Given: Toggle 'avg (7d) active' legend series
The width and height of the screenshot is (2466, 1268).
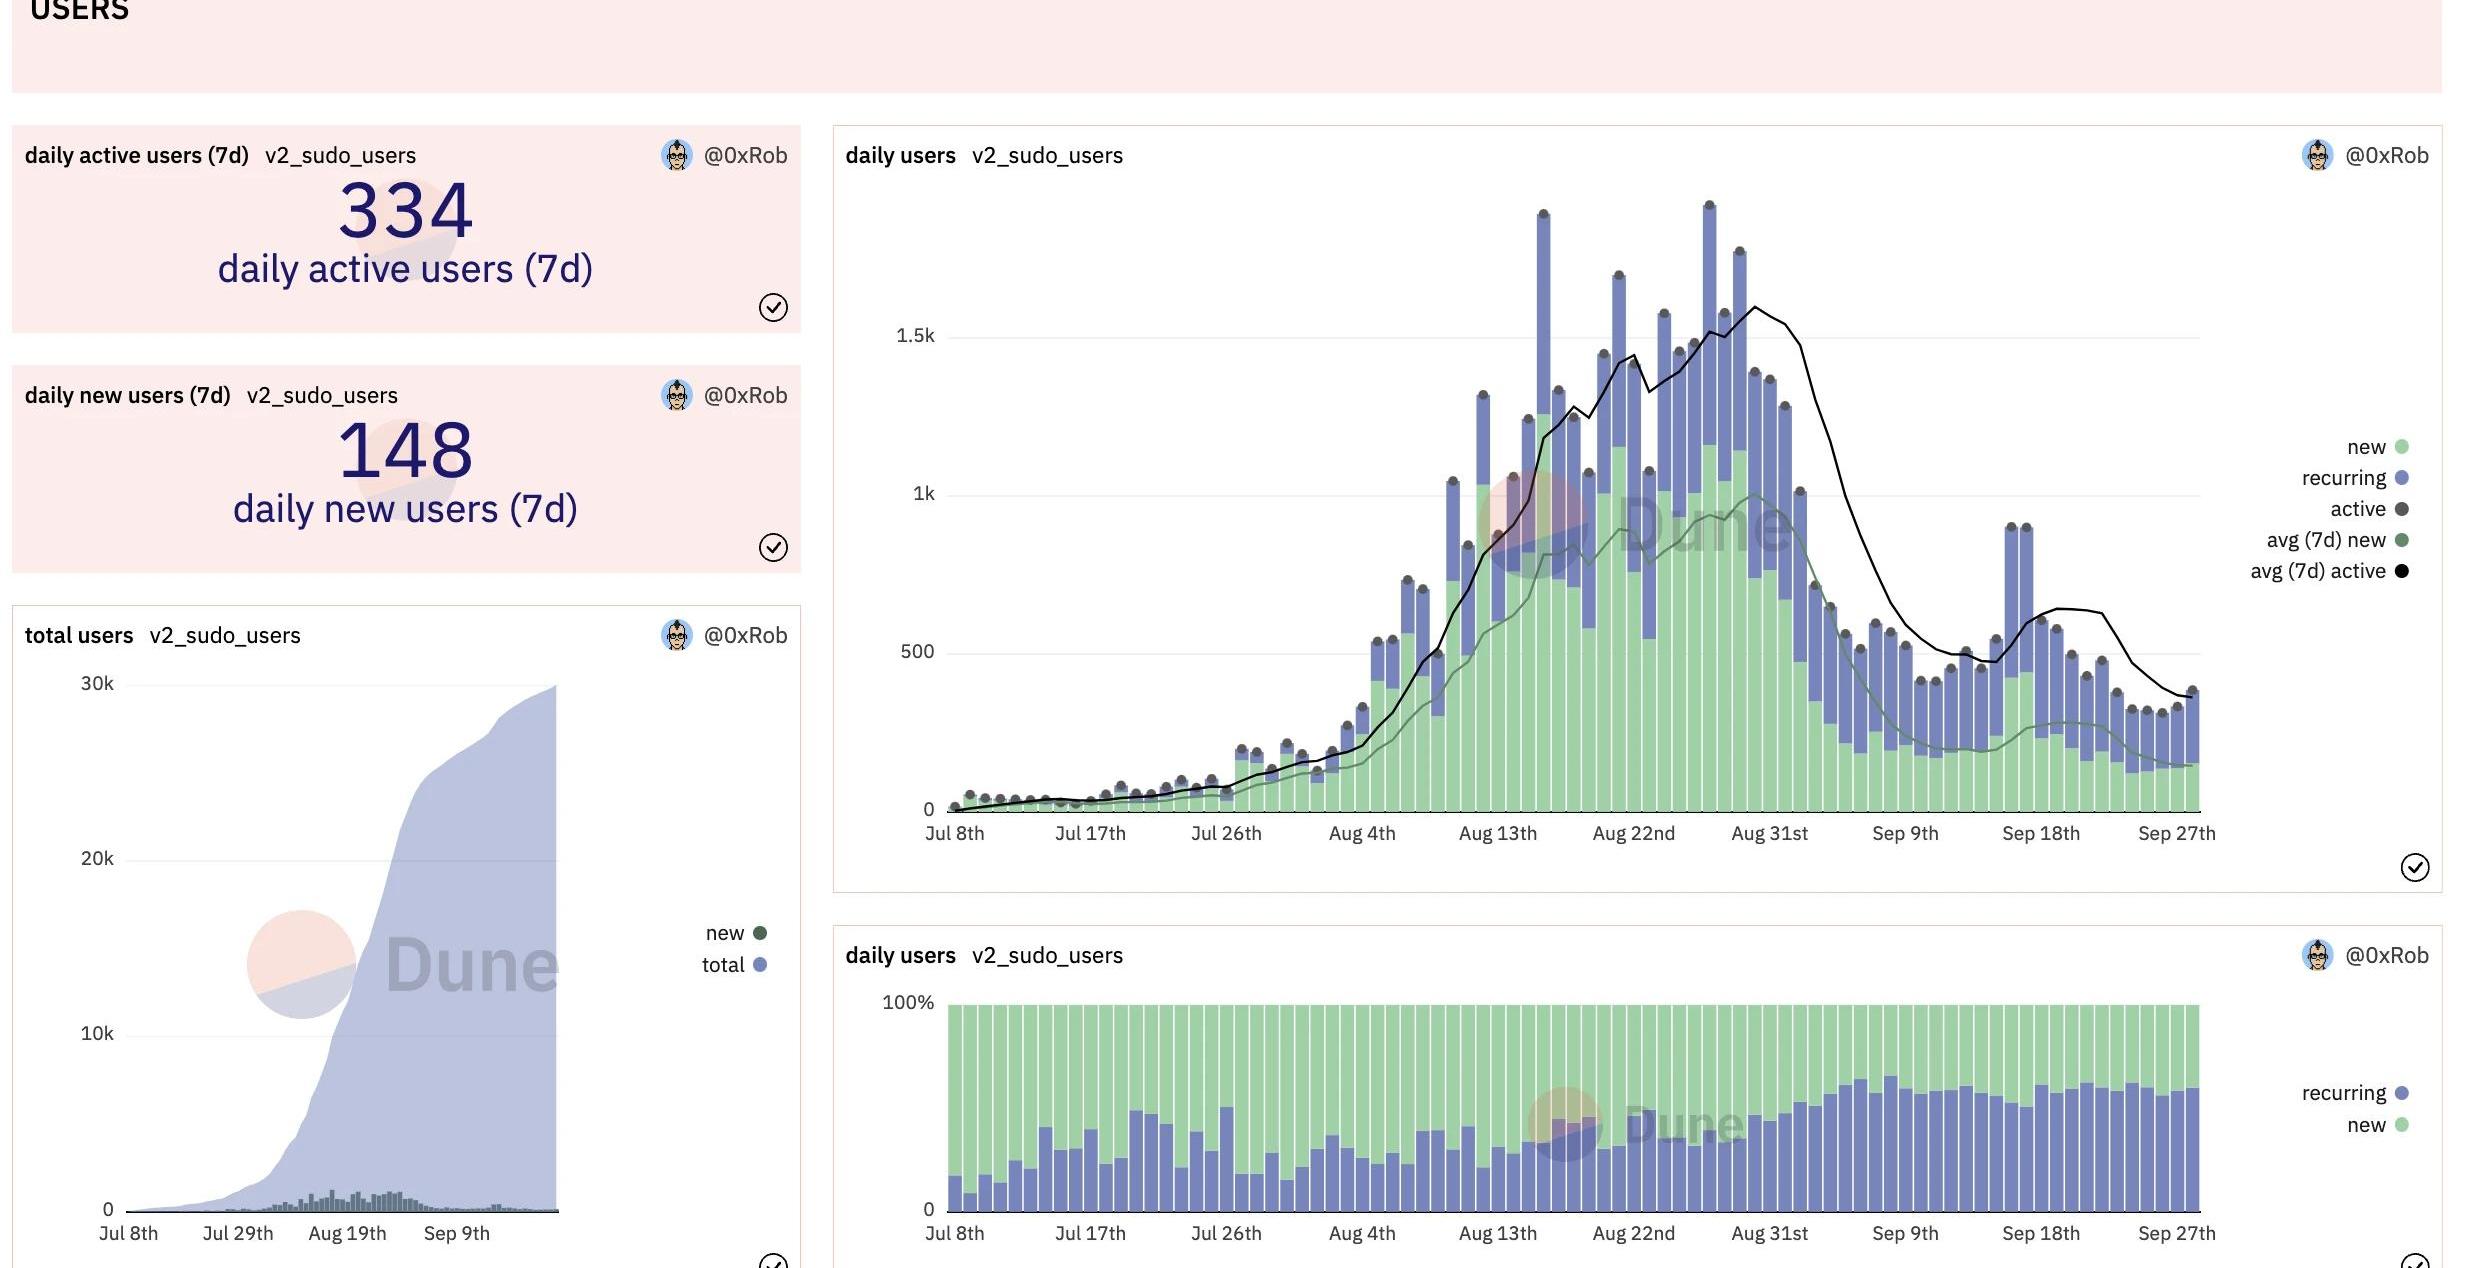Looking at the screenshot, I should 2317,571.
